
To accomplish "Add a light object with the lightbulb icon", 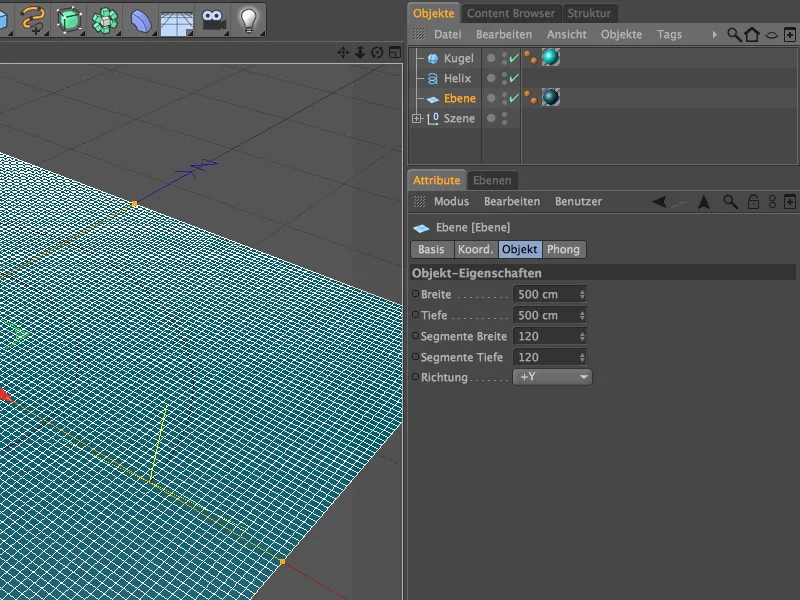I will (x=248, y=20).
